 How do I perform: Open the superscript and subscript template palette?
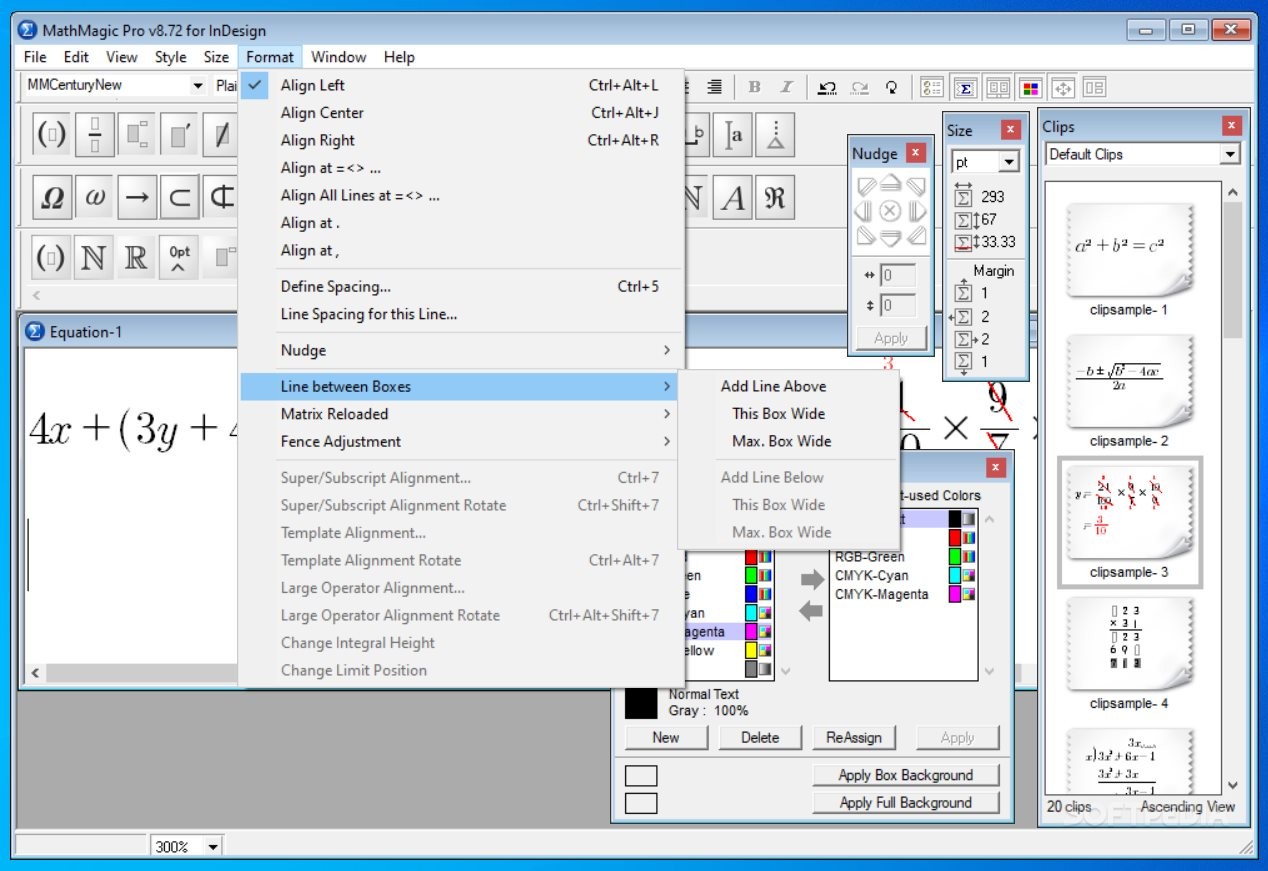coord(137,135)
